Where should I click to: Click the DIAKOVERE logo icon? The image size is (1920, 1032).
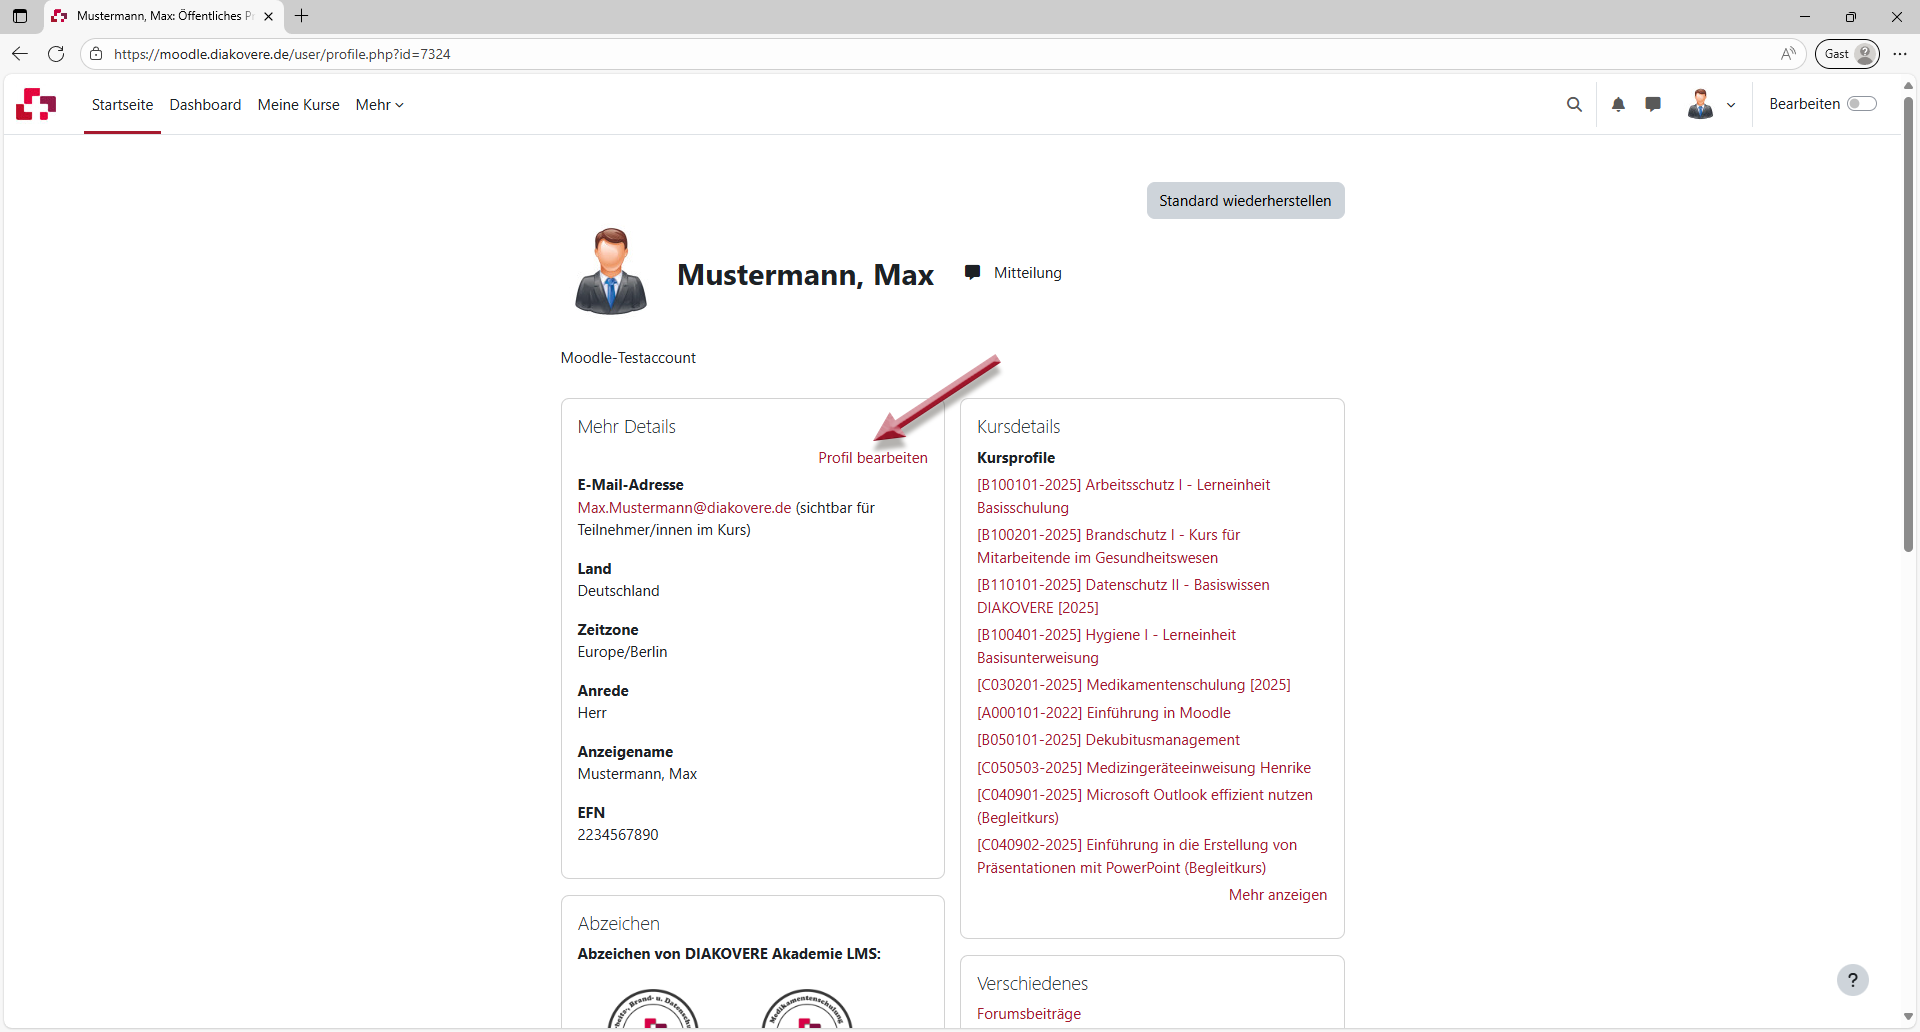[36, 104]
